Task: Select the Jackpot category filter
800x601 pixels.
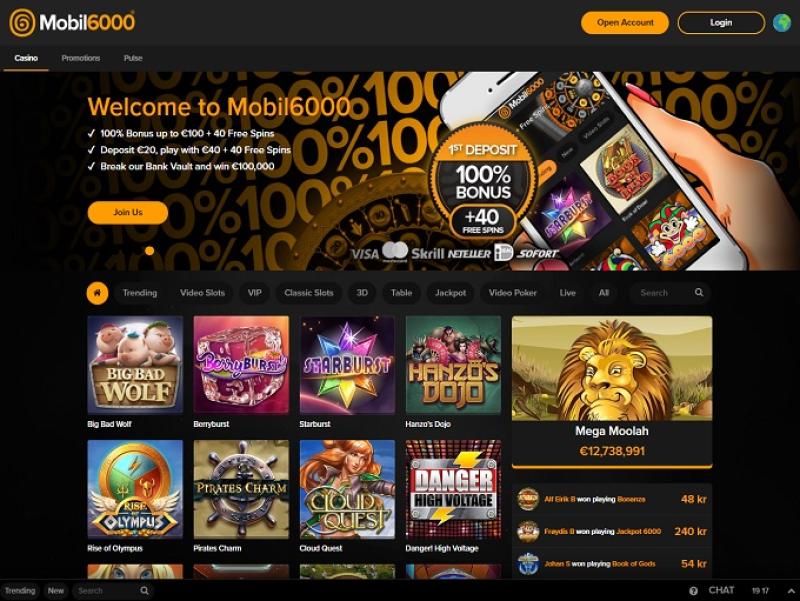Action: (x=450, y=293)
